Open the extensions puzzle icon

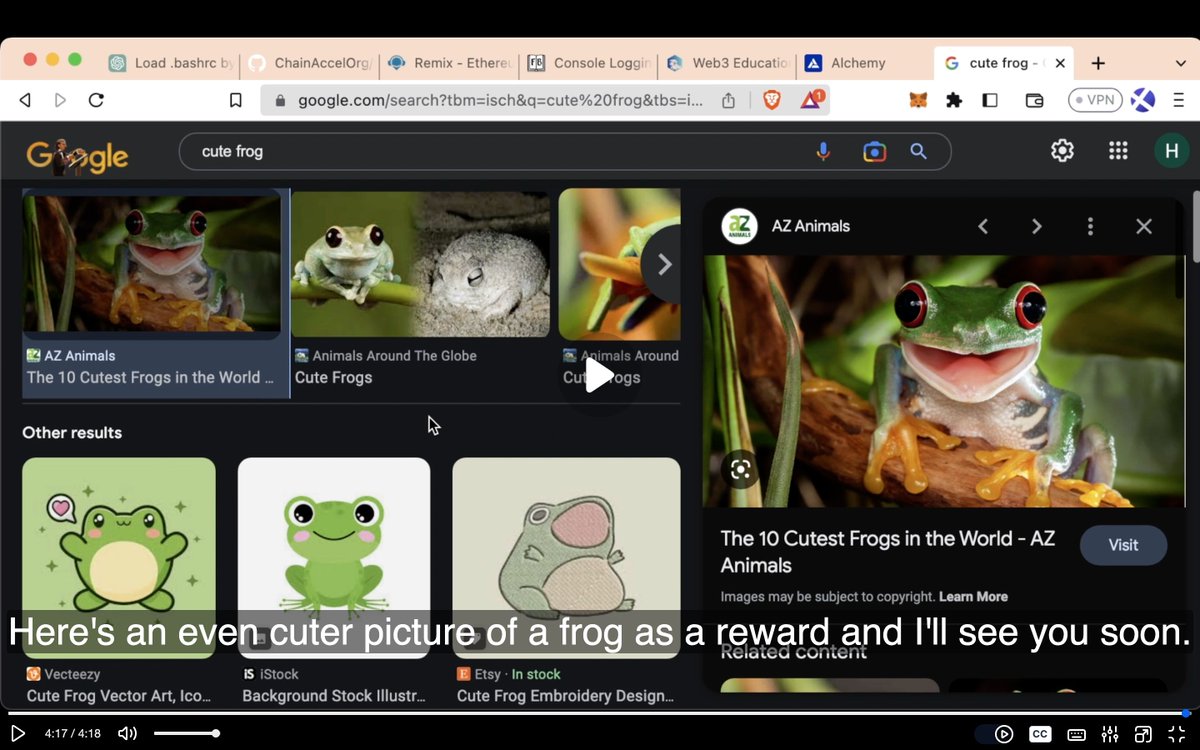(x=954, y=100)
